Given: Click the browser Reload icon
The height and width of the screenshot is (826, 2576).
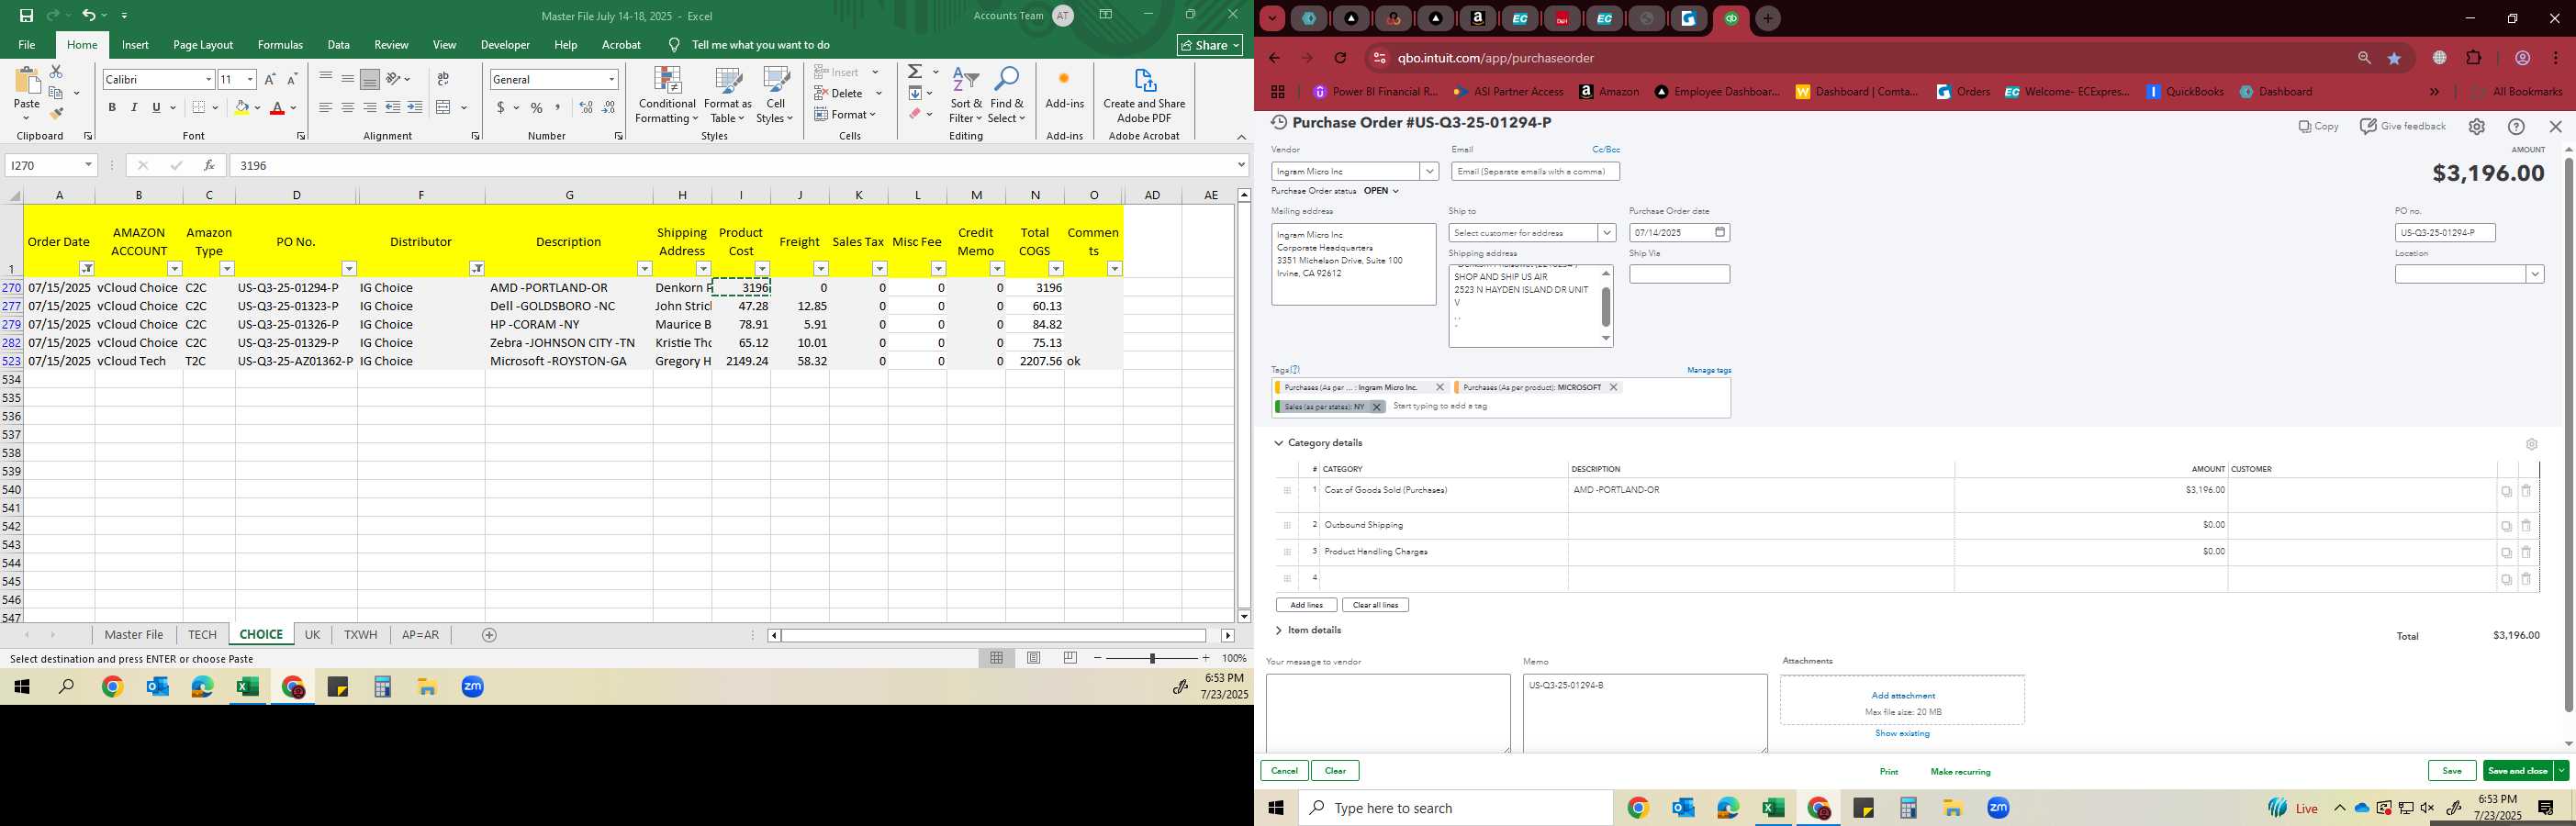Looking at the screenshot, I should pyautogui.click(x=1341, y=58).
